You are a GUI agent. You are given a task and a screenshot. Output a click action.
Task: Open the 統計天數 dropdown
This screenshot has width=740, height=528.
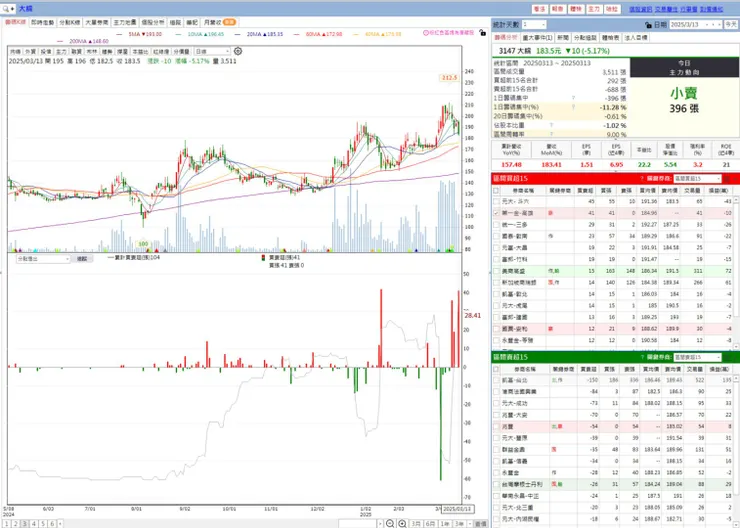534,24
